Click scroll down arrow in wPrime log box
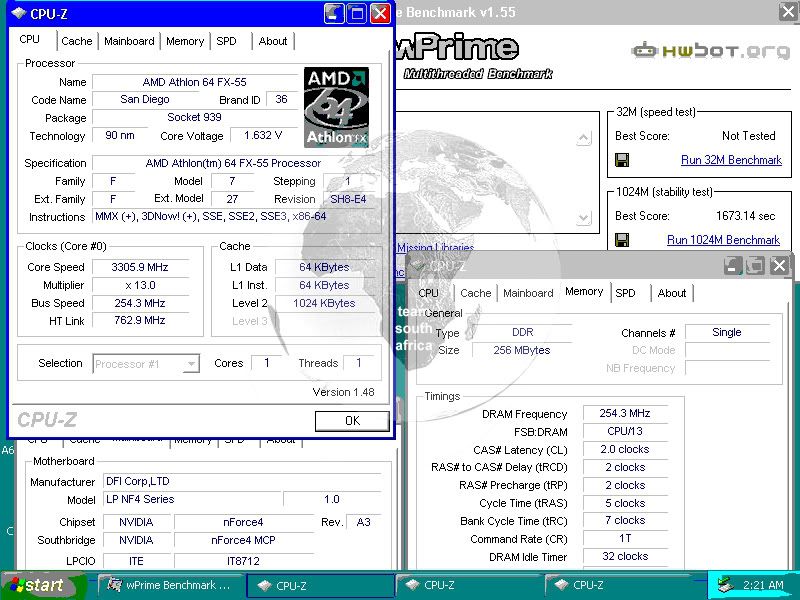The image size is (800, 600). (584, 218)
